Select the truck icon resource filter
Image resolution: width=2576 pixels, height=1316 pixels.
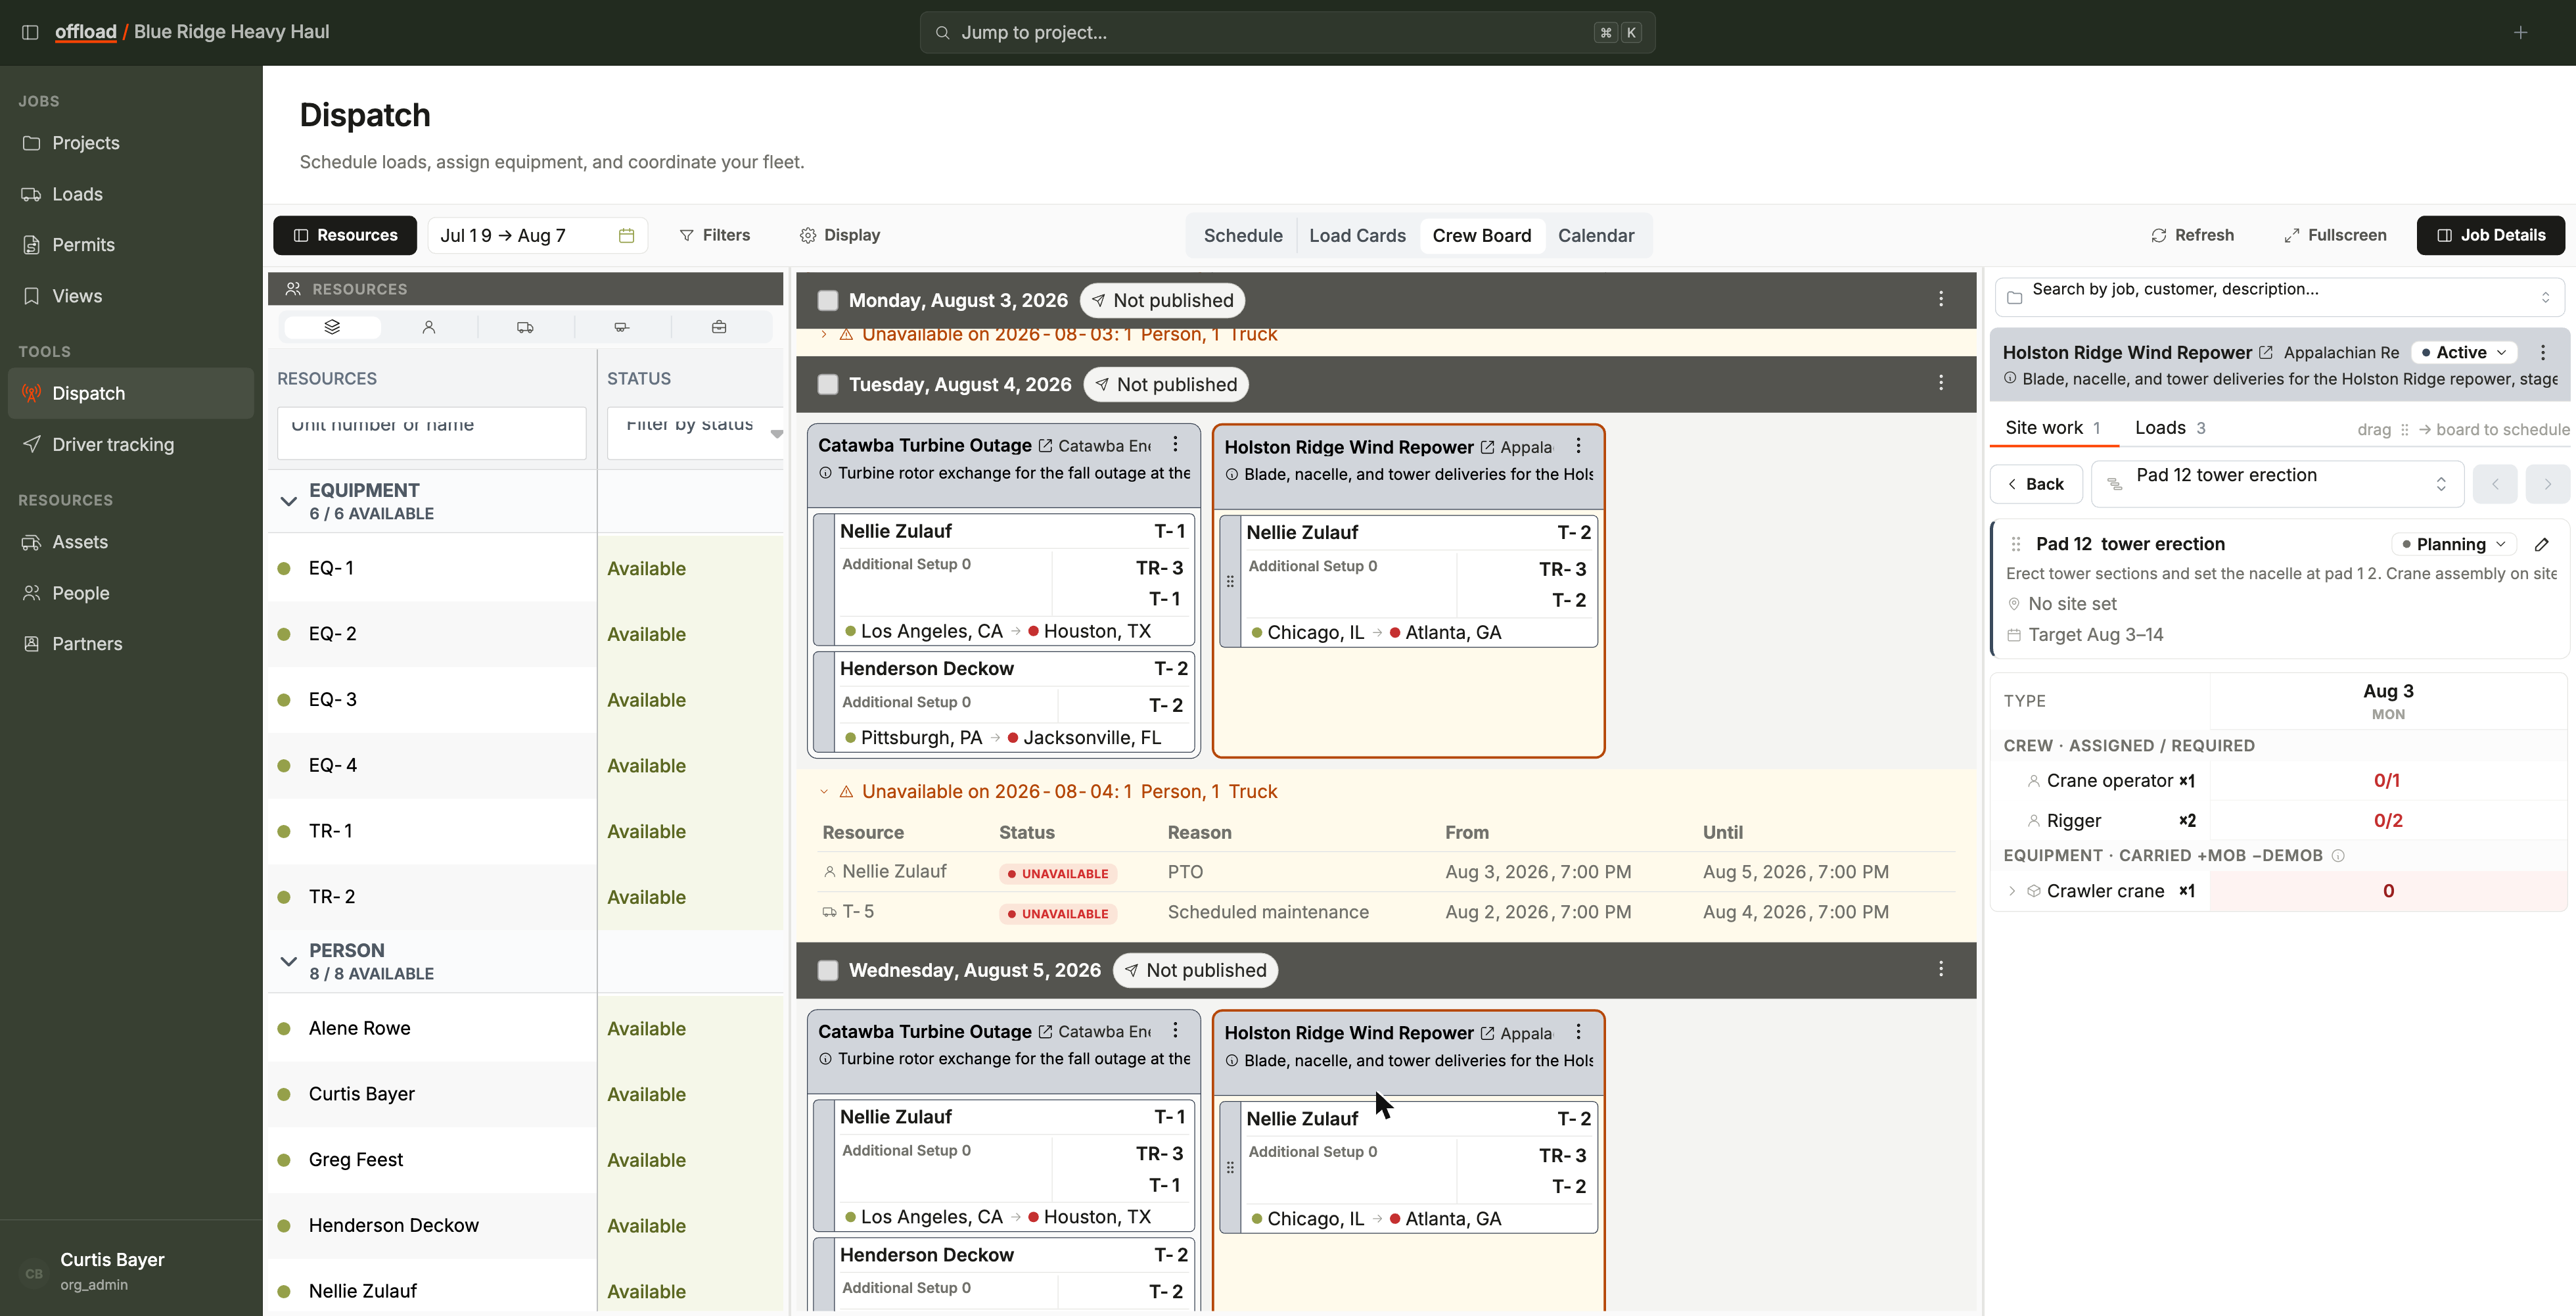pyautogui.click(x=525, y=327)
